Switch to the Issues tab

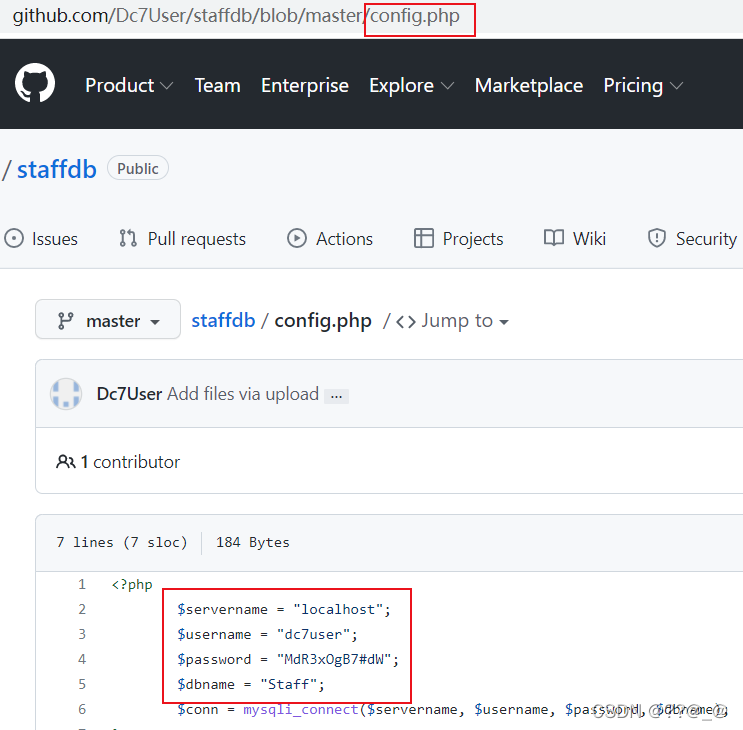(x=41, y=239)
